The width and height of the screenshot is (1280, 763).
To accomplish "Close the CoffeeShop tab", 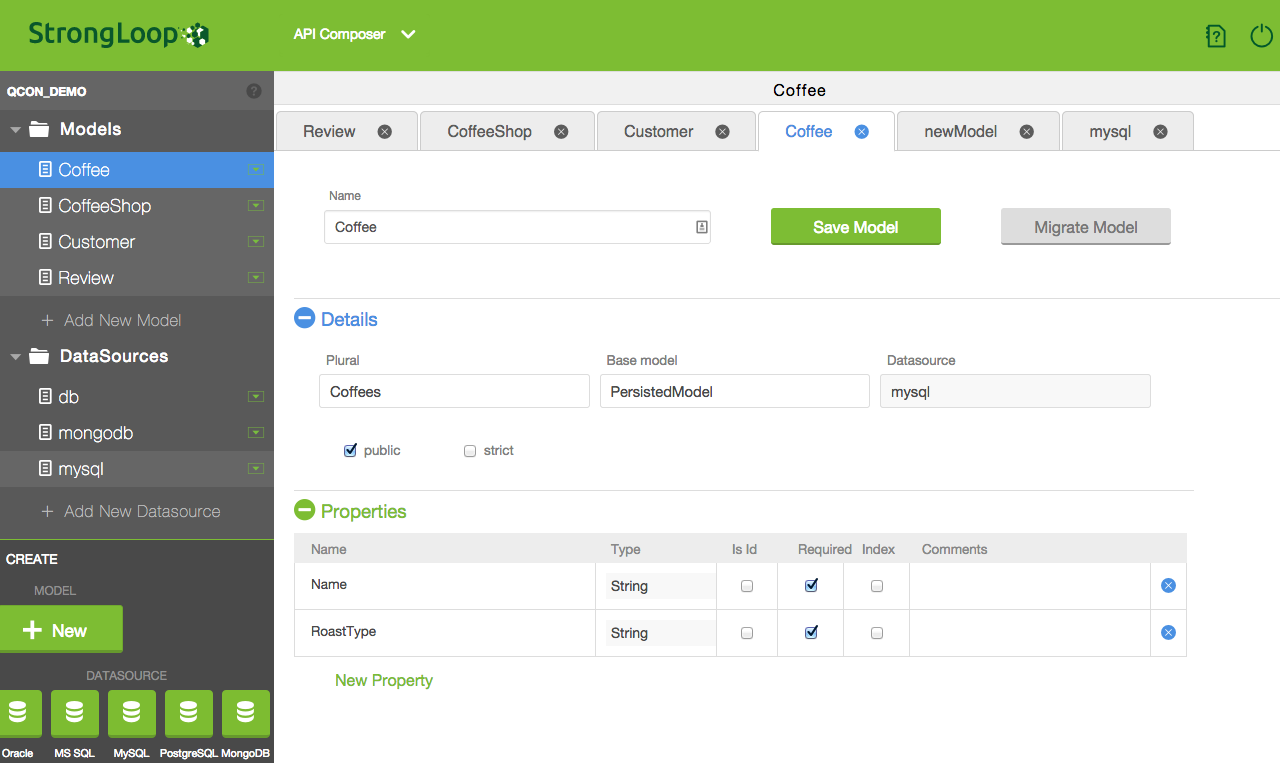I will (x=561, y=131).
